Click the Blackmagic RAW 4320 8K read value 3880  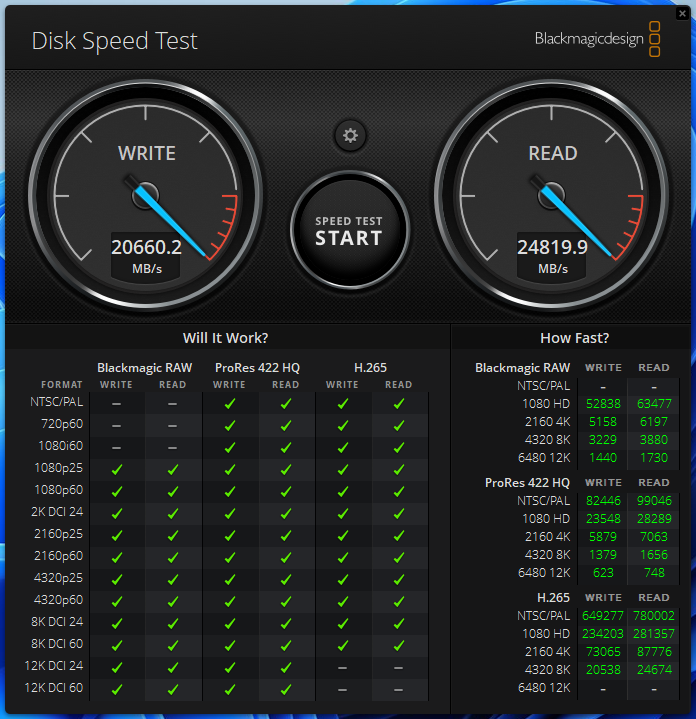point(654,440)
